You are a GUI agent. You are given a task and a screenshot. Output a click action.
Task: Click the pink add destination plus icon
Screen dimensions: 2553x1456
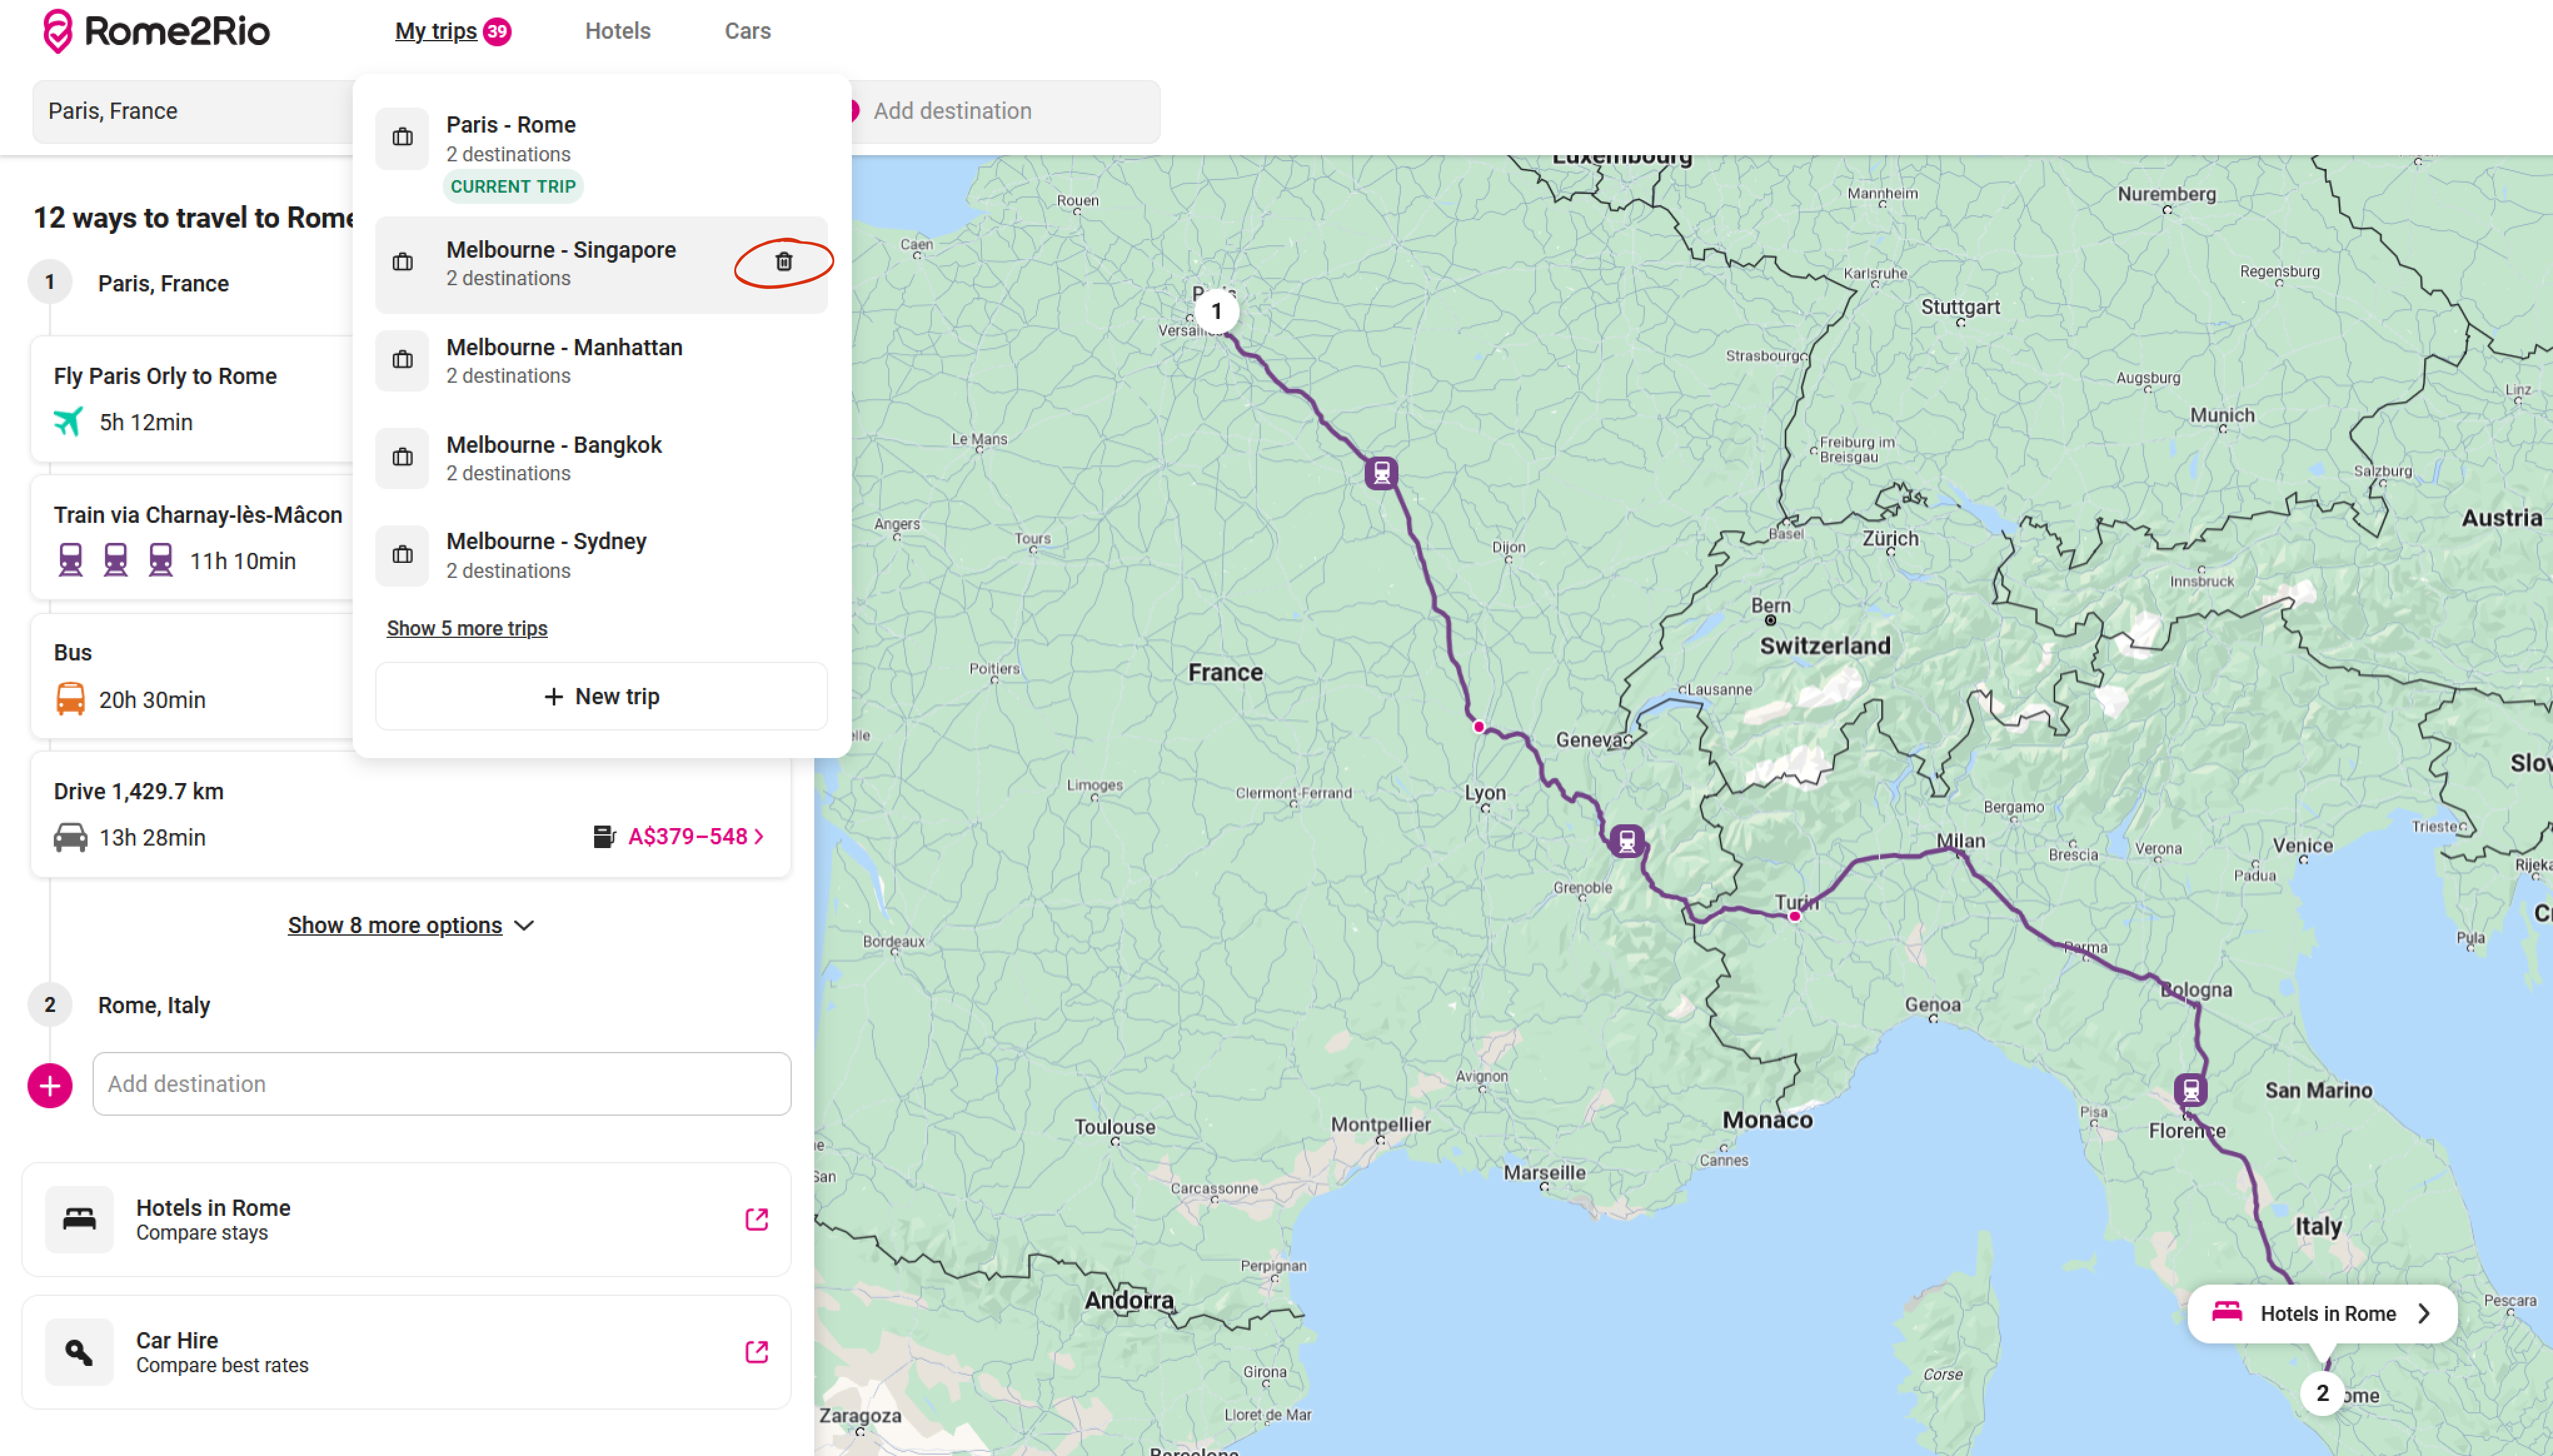(50, 1085)
